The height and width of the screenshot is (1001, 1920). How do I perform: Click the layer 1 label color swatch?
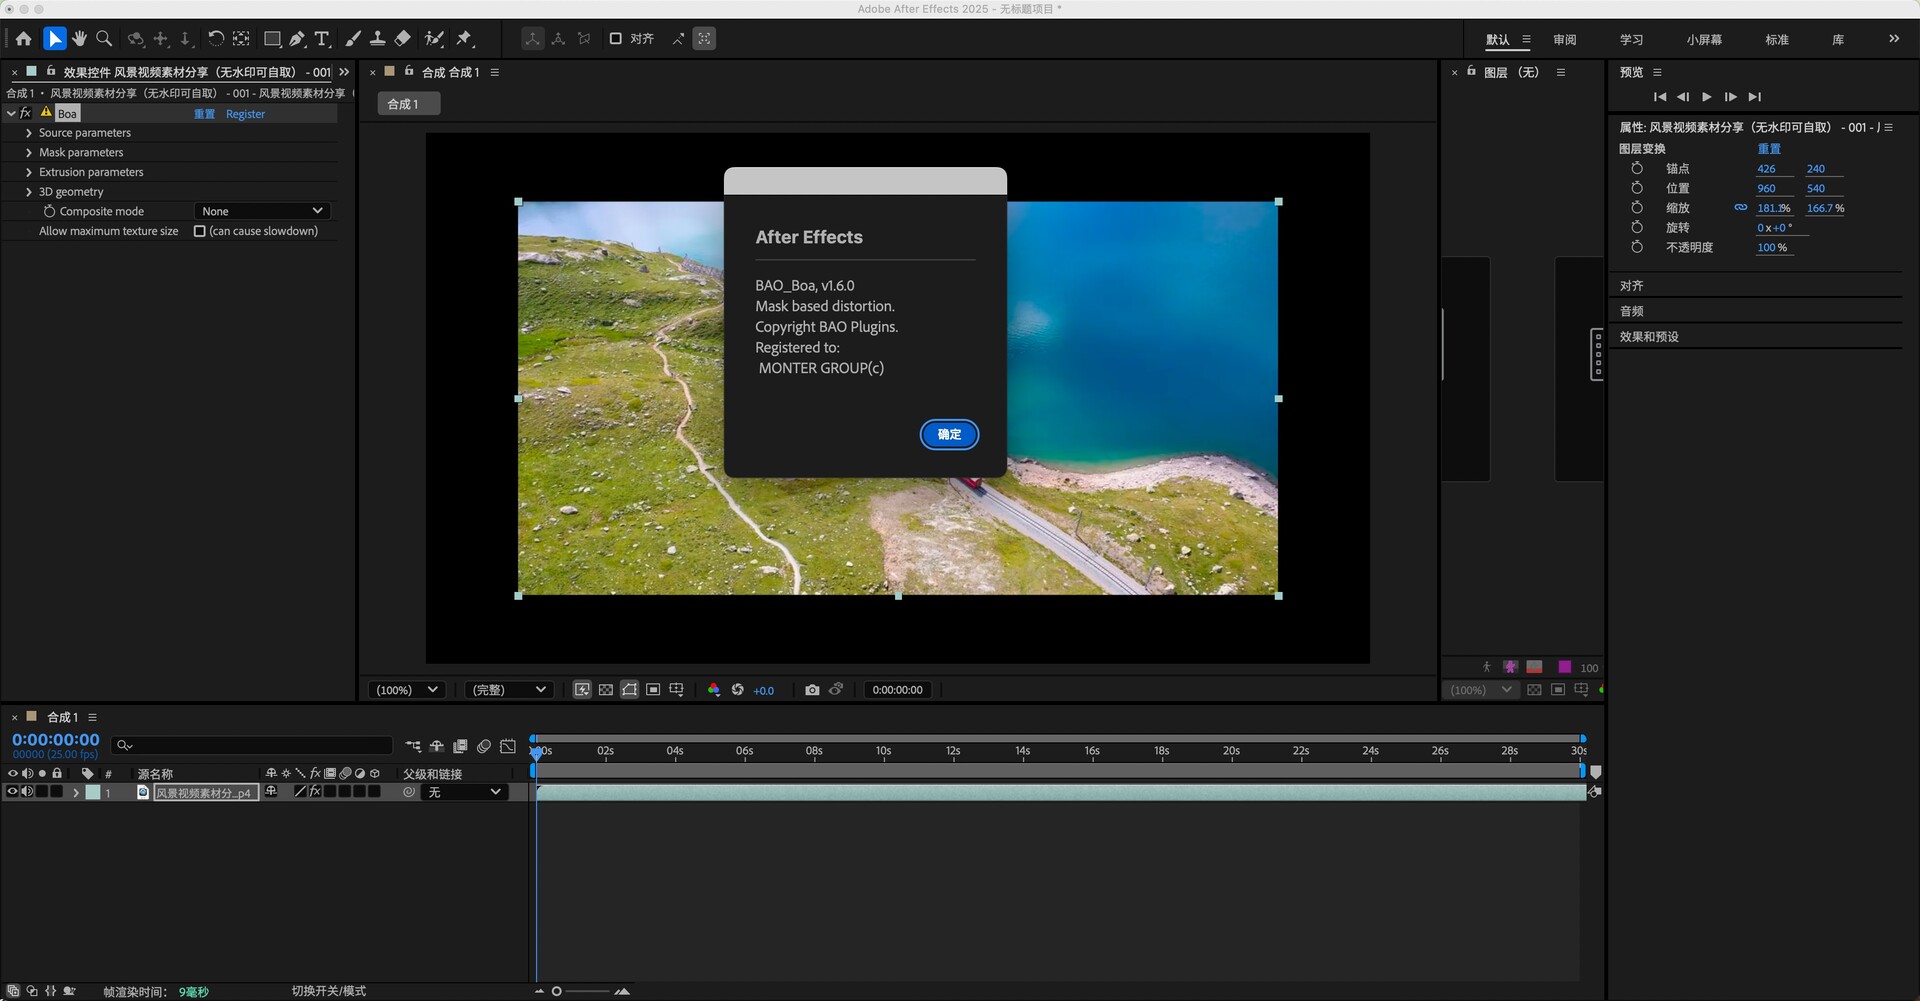click(x=93, y=792)
